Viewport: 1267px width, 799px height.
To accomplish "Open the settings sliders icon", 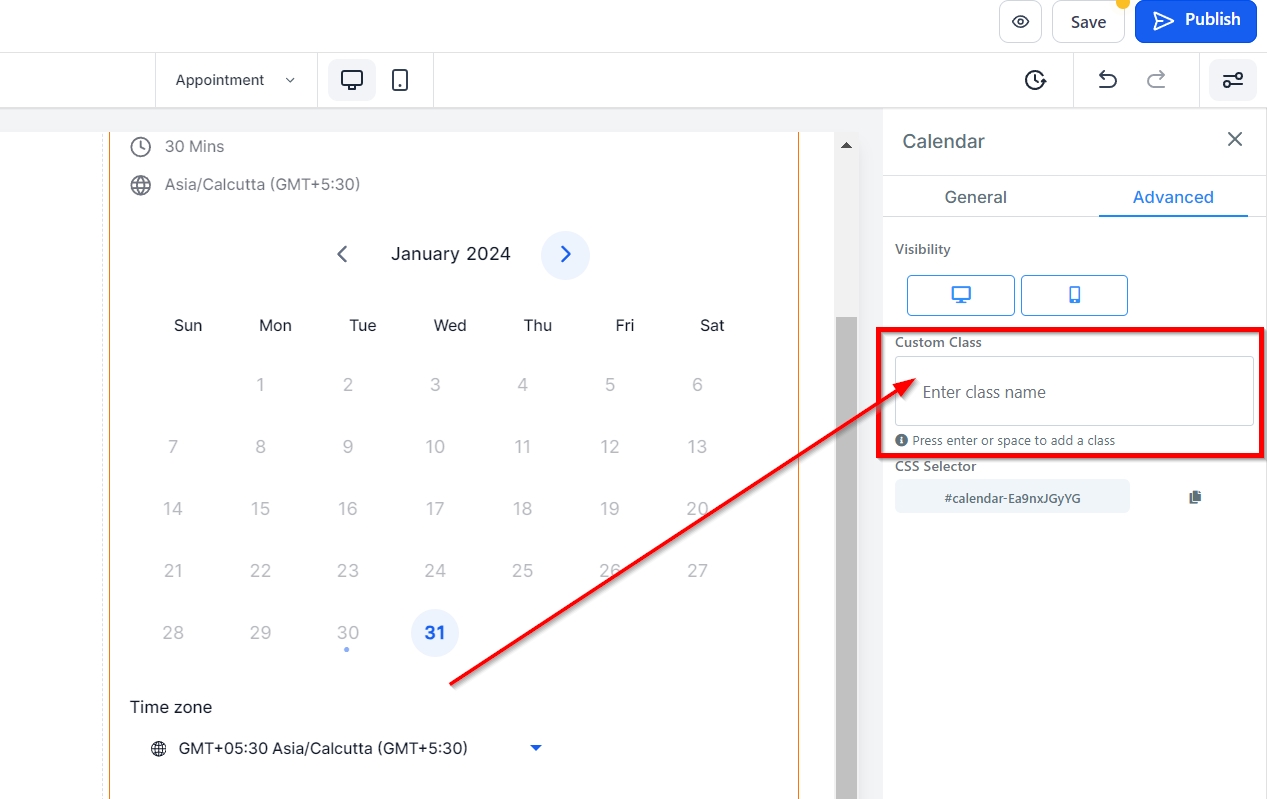I will [1233, 80].
